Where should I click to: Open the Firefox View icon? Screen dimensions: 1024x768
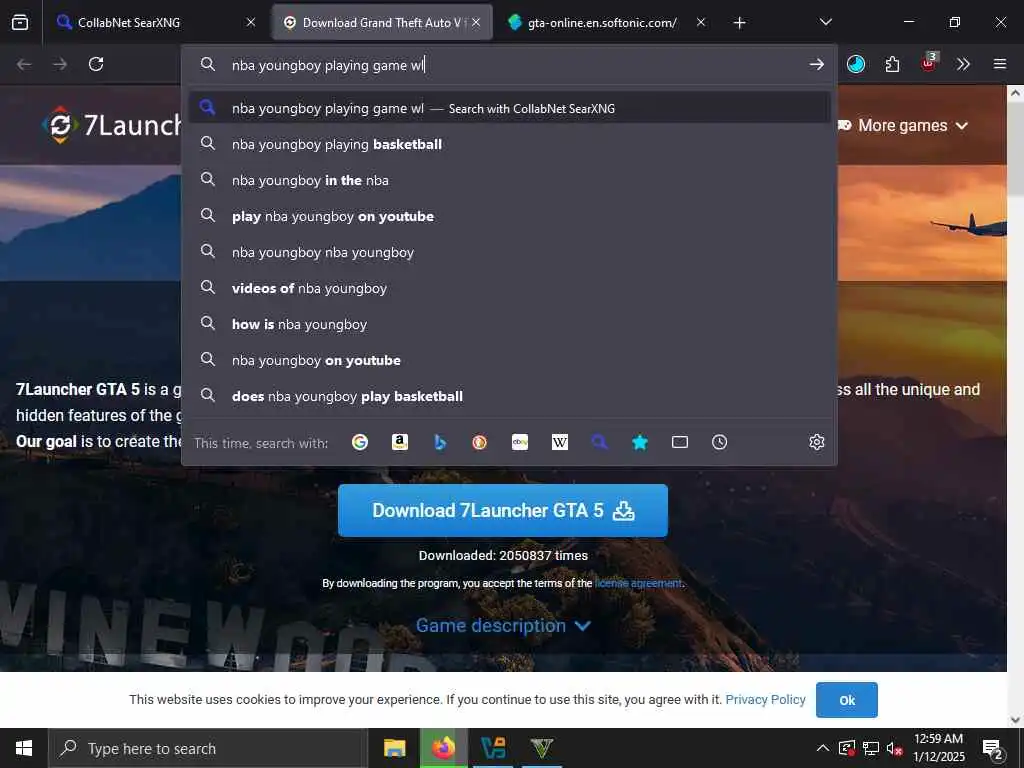[20, 22]
